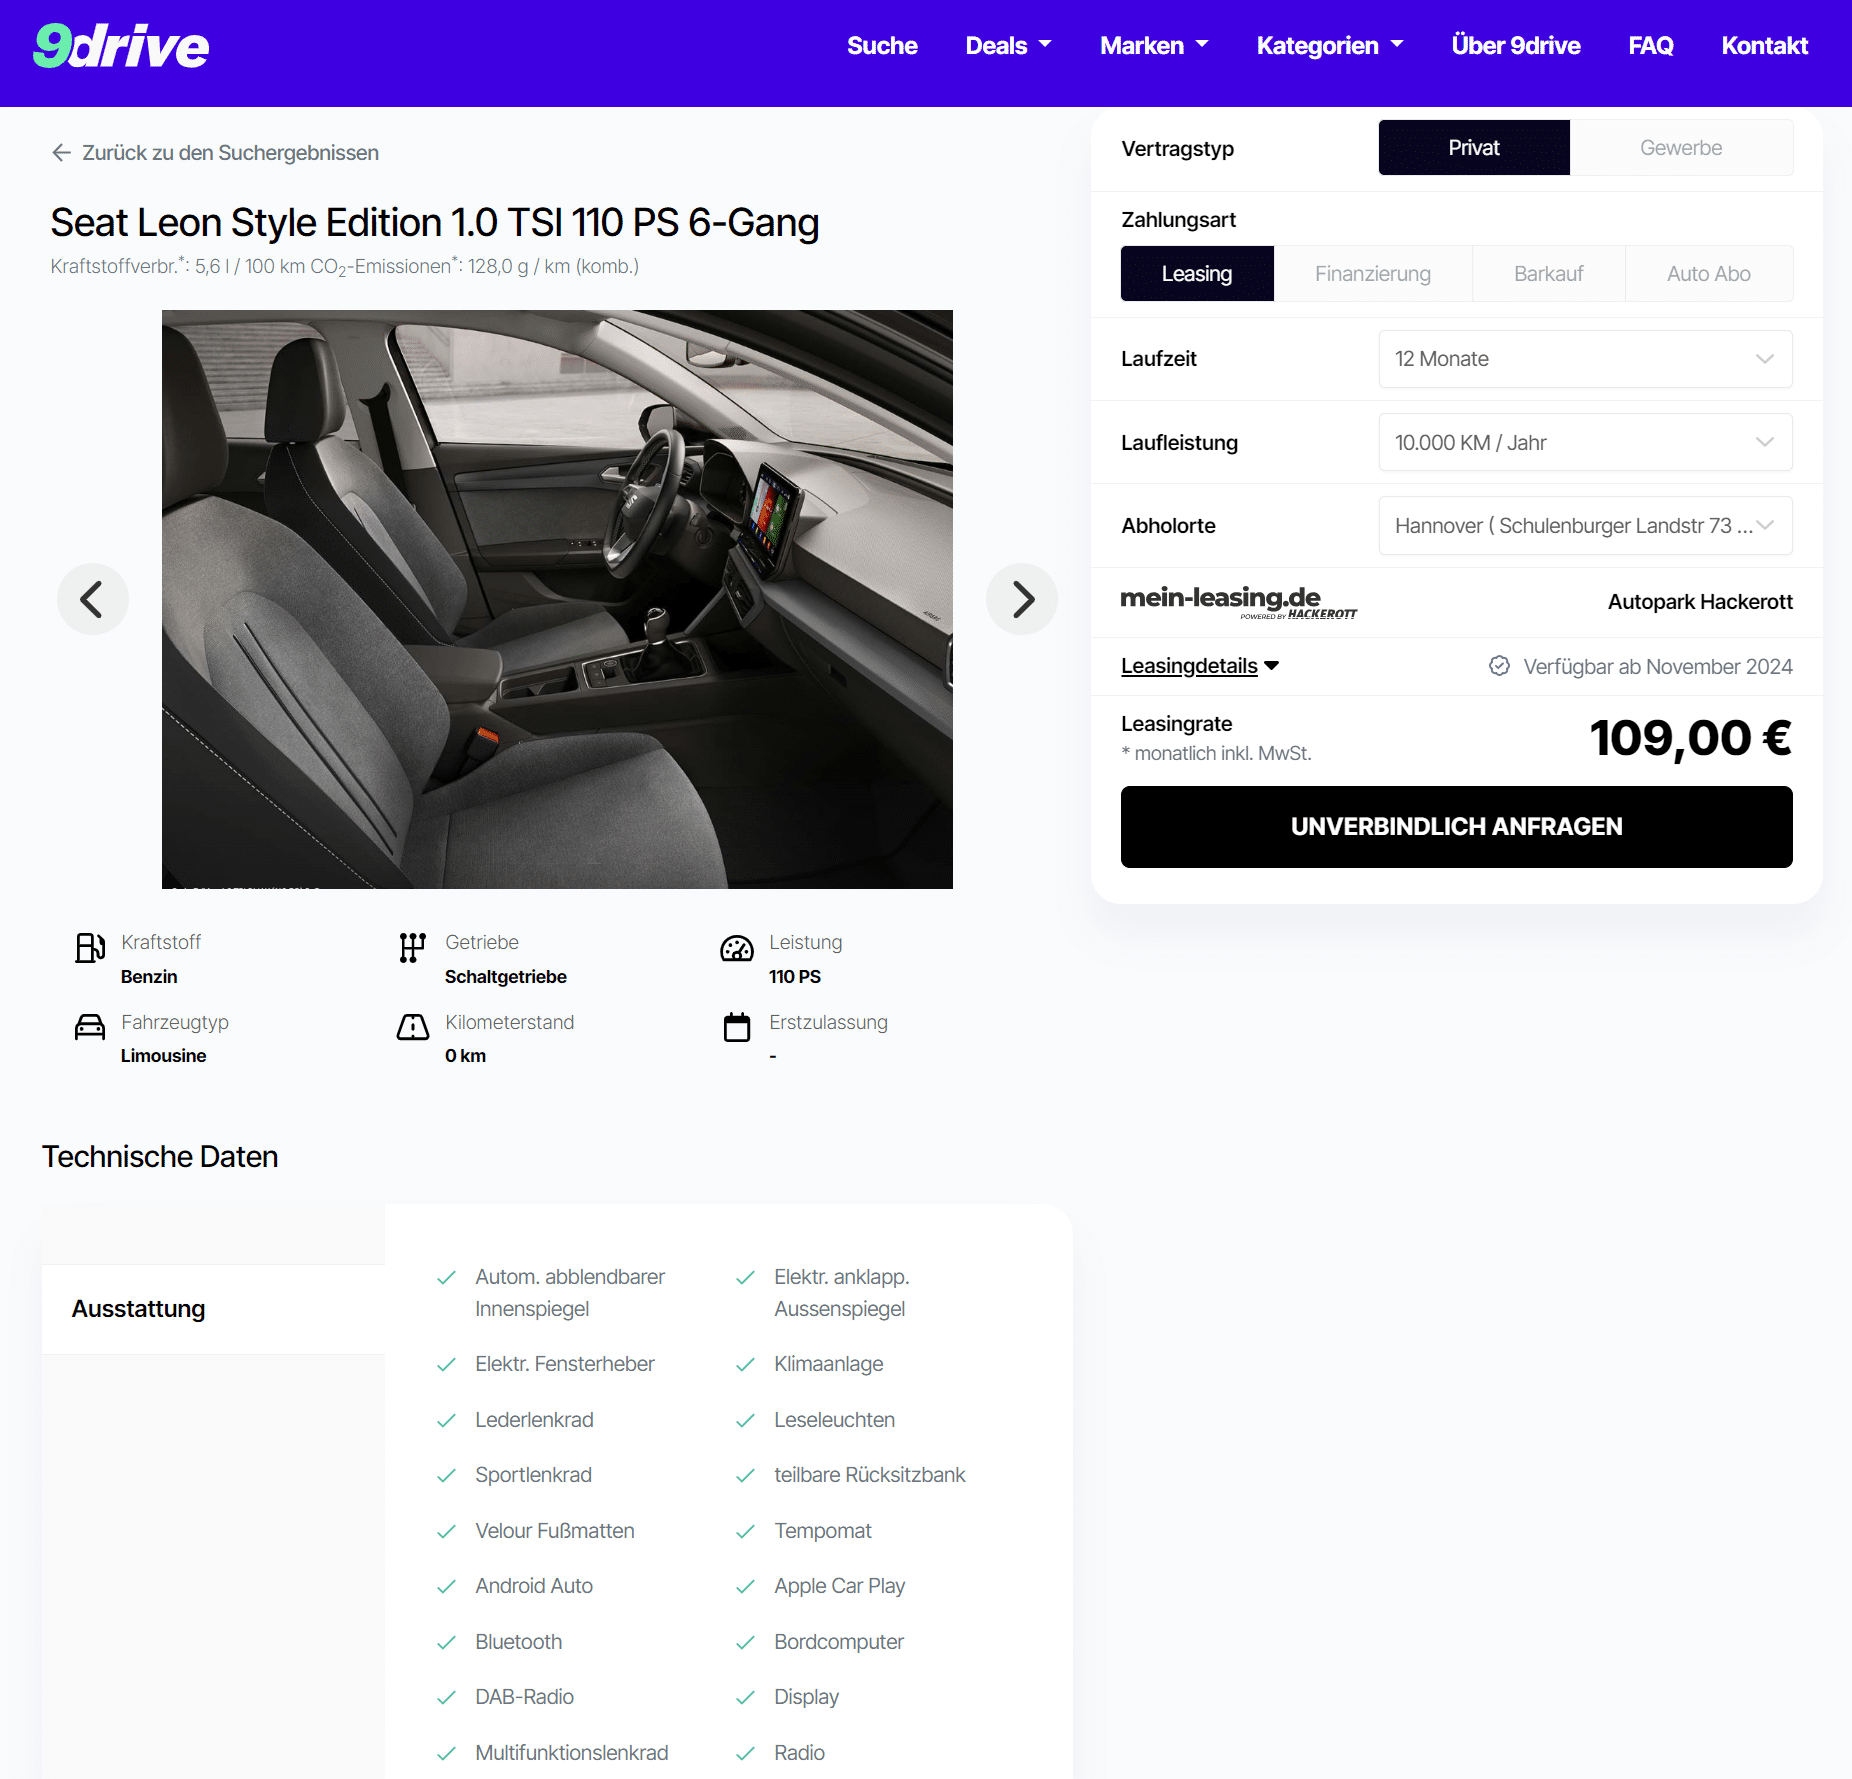This screenshot has width=1852, height=1779.
Task: Open the Abholorte Hannover dropdown
Action: tap(1585, 526)
